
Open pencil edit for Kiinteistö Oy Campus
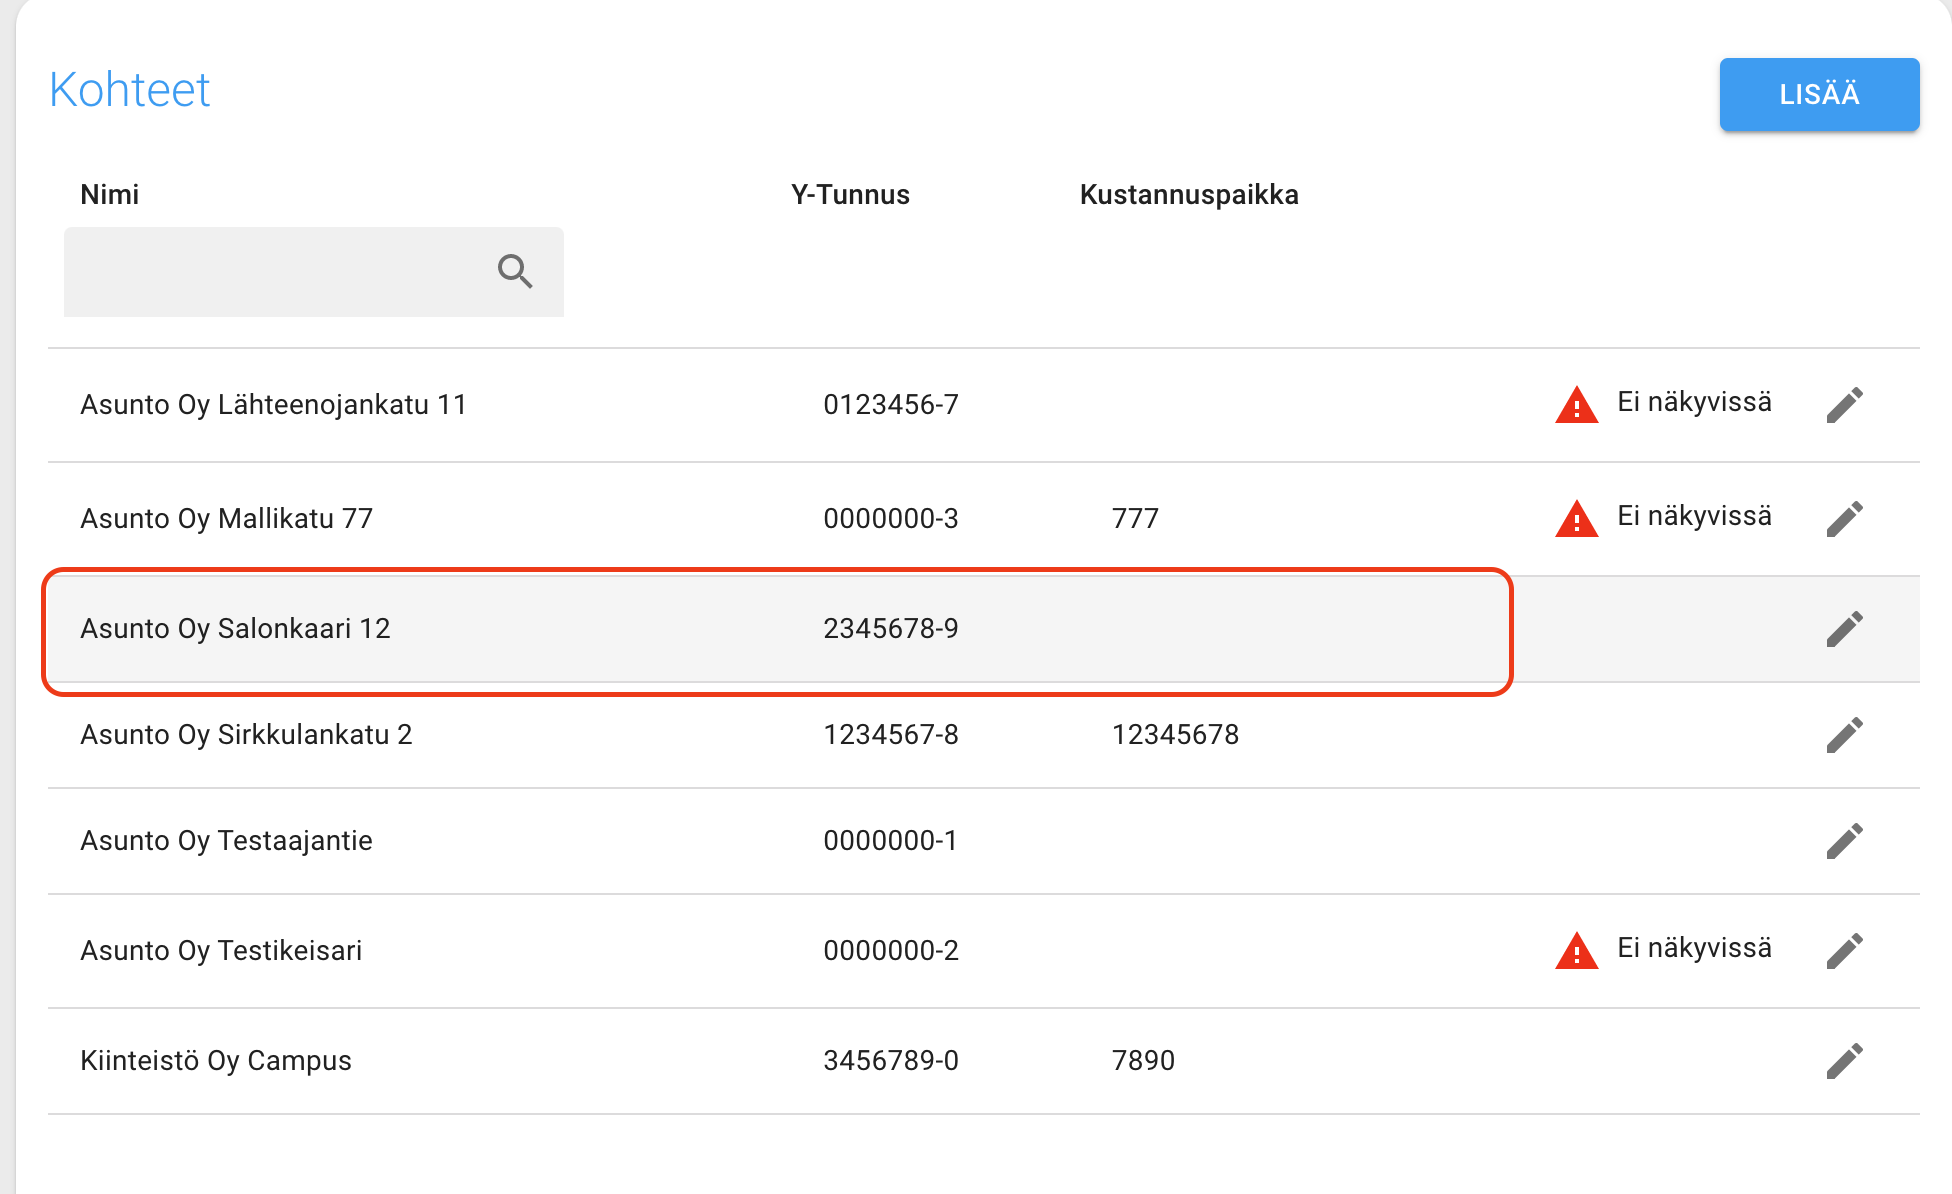pyautogui.click(x=1844, y=1061)
